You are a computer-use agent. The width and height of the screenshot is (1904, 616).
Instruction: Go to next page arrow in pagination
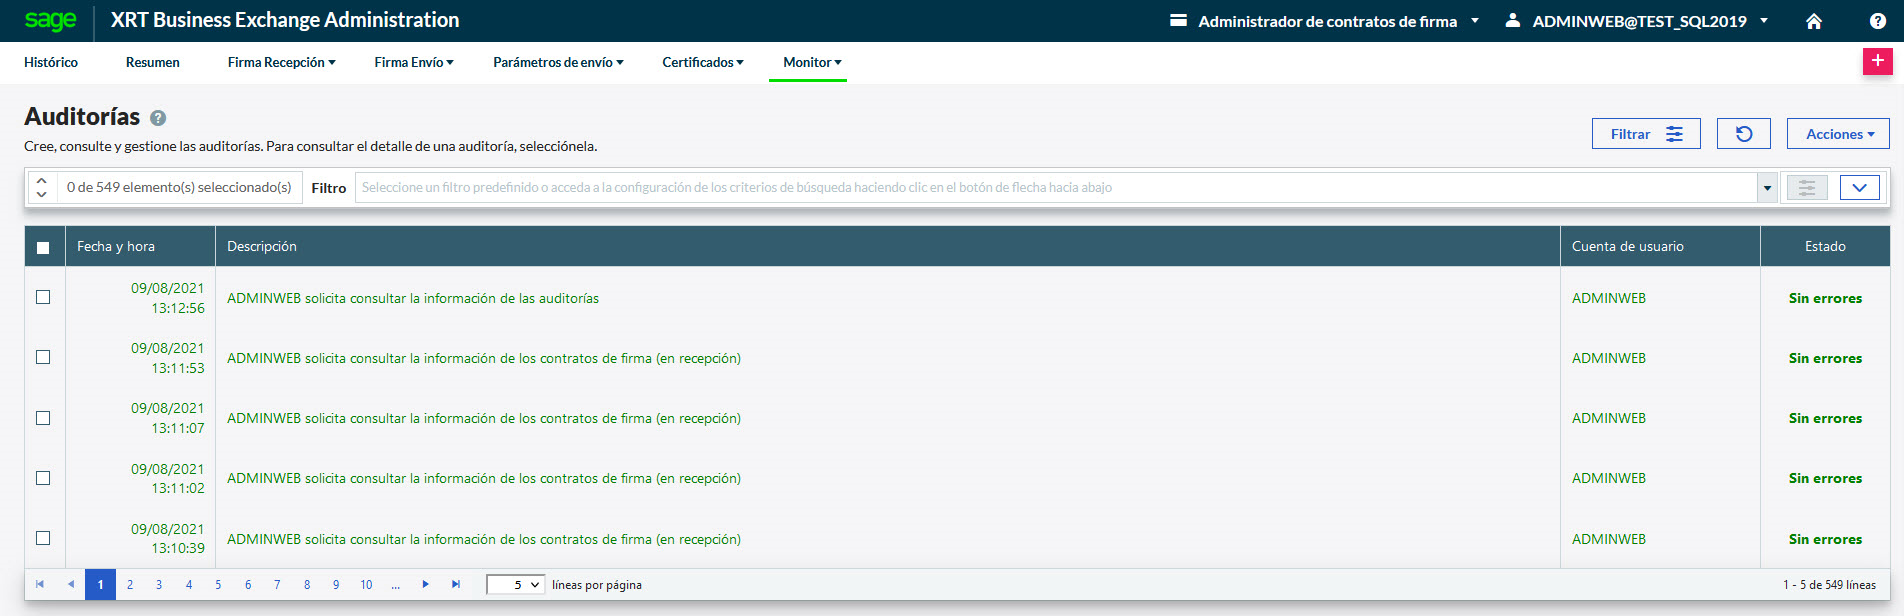[x=426, y=585]
